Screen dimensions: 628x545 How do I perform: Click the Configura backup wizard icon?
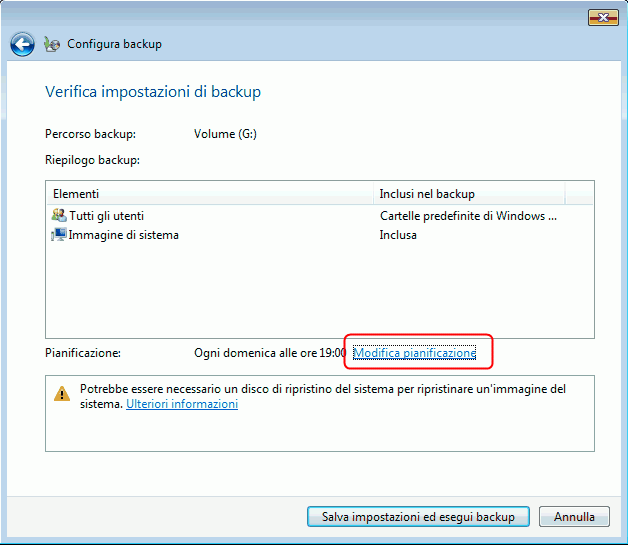click(52, 44)
